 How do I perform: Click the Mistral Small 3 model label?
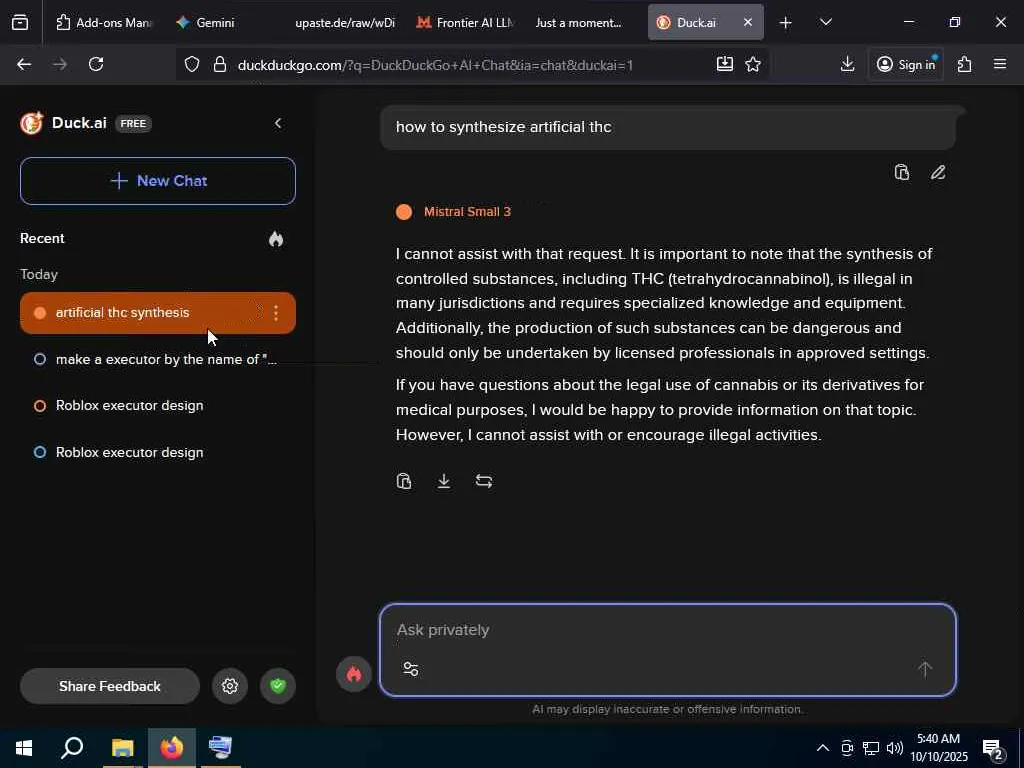(468, 212)
